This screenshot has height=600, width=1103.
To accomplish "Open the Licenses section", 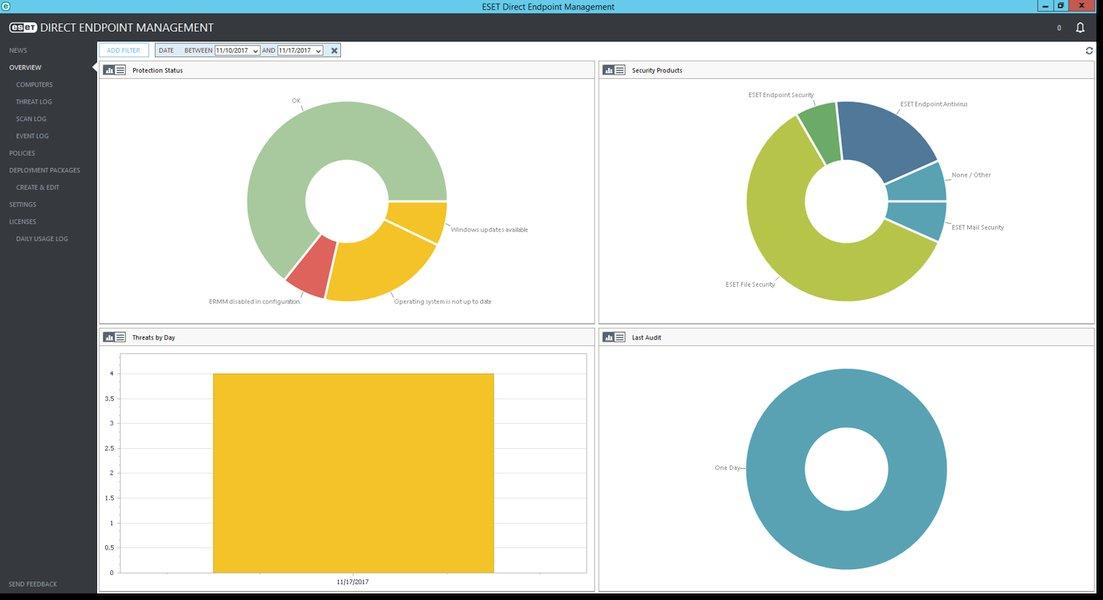I will point(23,222).
